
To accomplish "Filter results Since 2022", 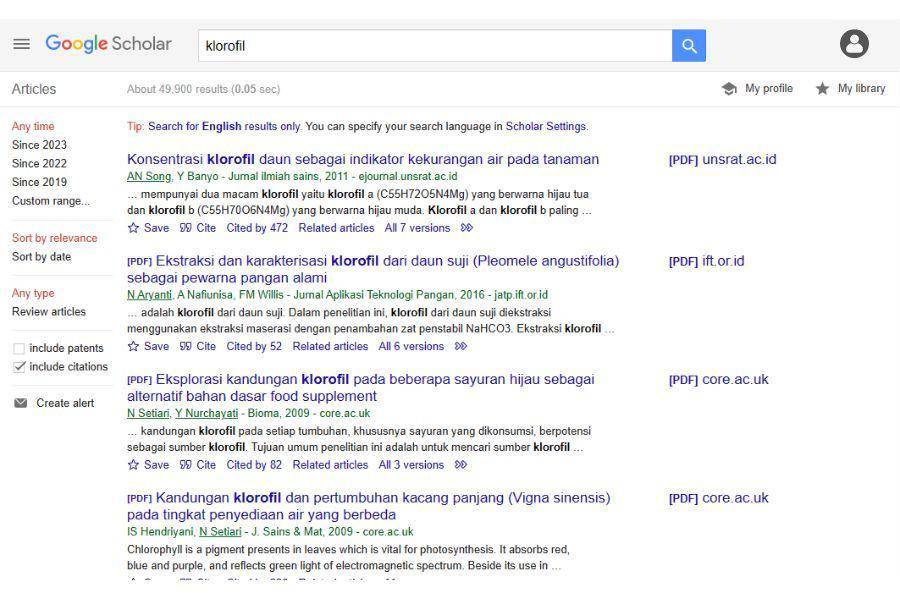I will [39, 163].
